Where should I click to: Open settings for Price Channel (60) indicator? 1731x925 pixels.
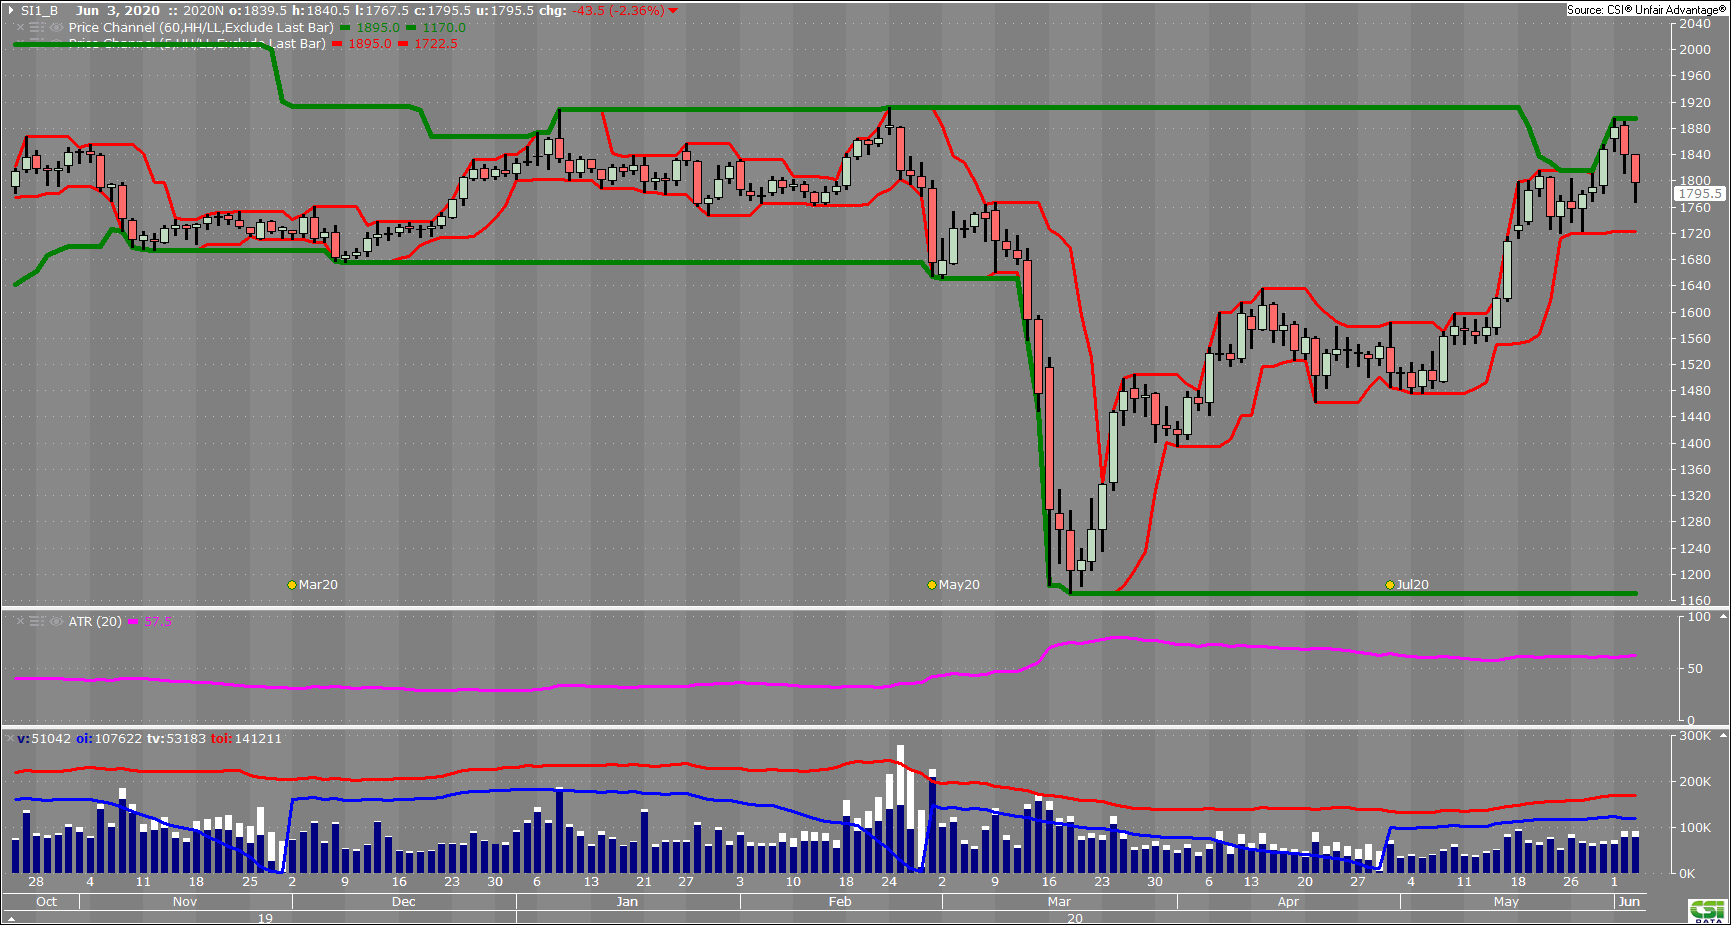coord(38,28)
